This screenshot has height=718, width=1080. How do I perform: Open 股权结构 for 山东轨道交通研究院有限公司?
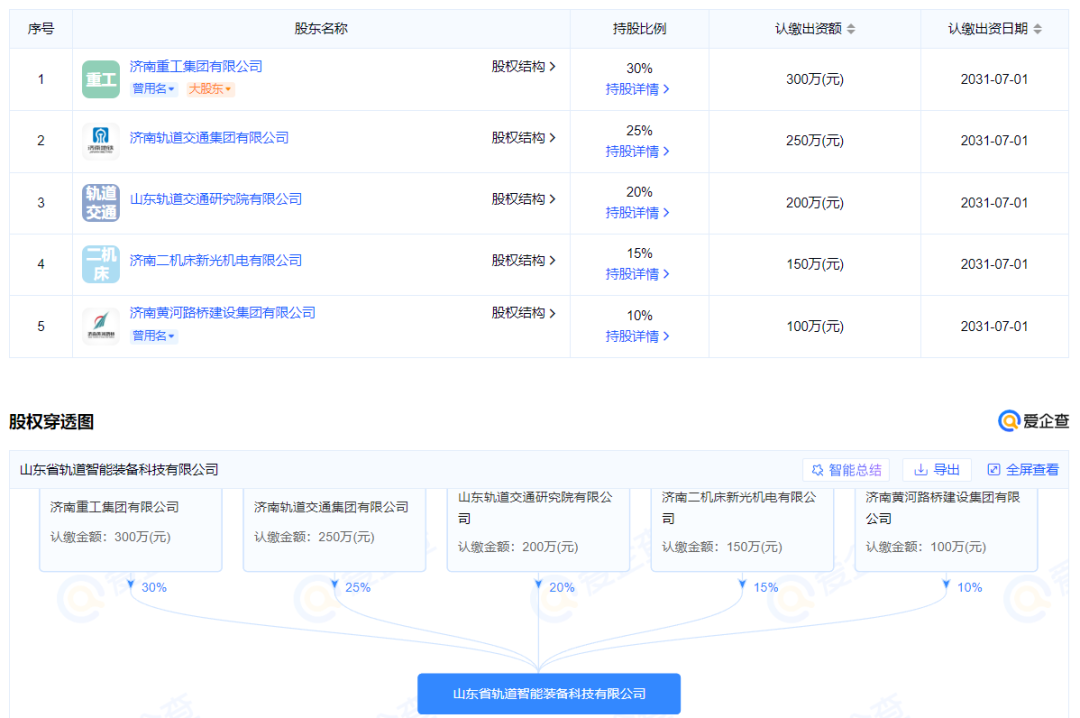523,198
